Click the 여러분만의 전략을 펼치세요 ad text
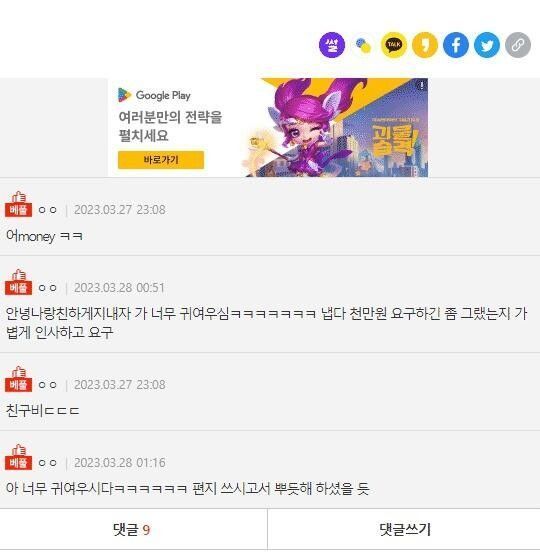This screenshot has height=553, width=540. [170, 126]
